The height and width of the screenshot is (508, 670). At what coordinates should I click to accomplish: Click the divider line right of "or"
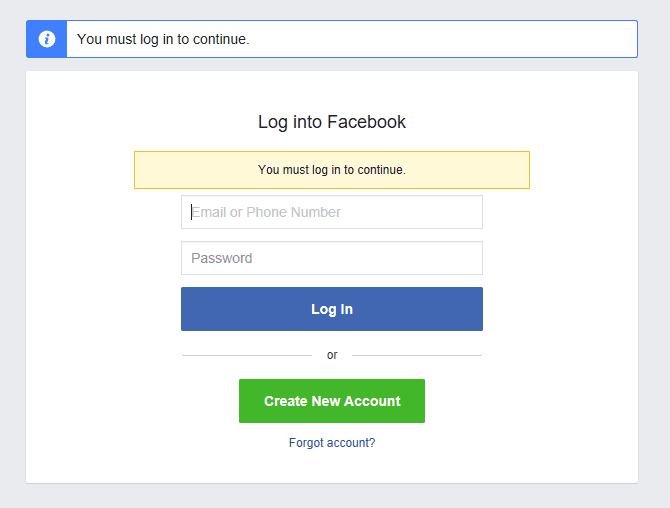(417, 355)
